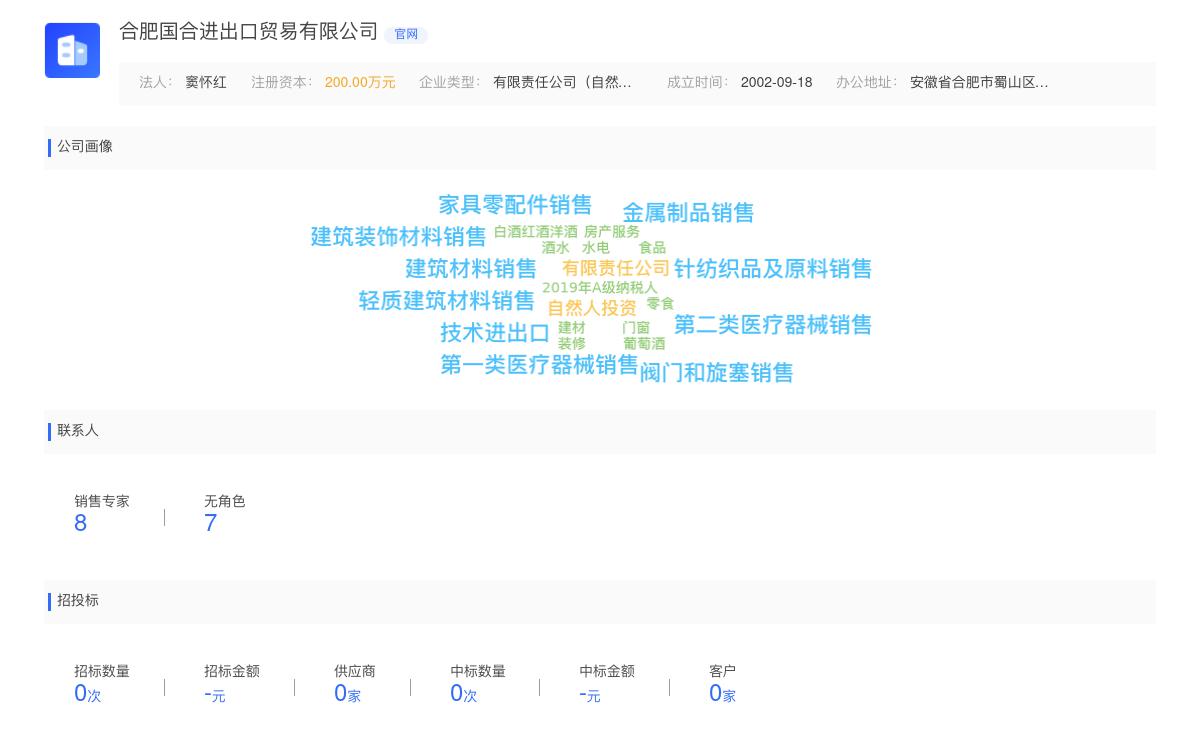Select word cloud tag 酒水
The height and width of the screenshot is (752, 1200).
(x=555, y=248)
